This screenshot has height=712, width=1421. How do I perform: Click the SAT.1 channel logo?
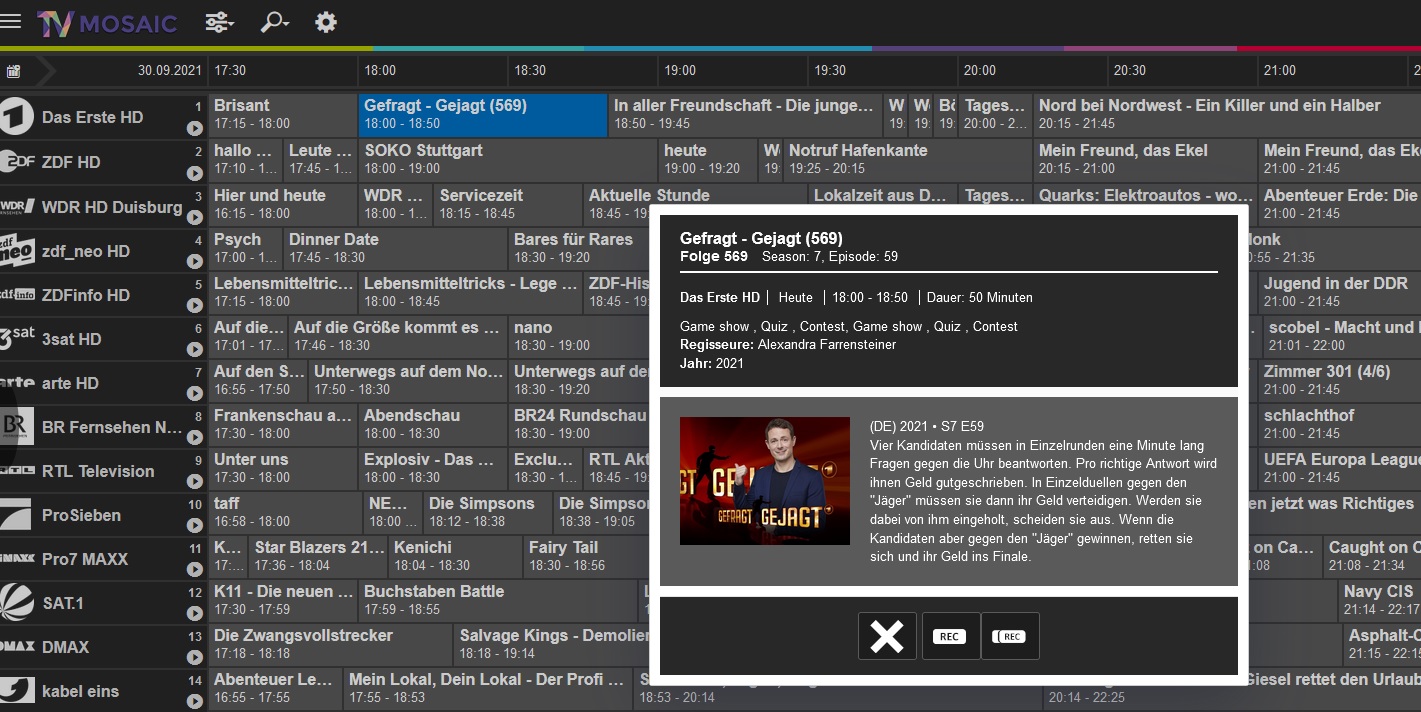point(17,603)
